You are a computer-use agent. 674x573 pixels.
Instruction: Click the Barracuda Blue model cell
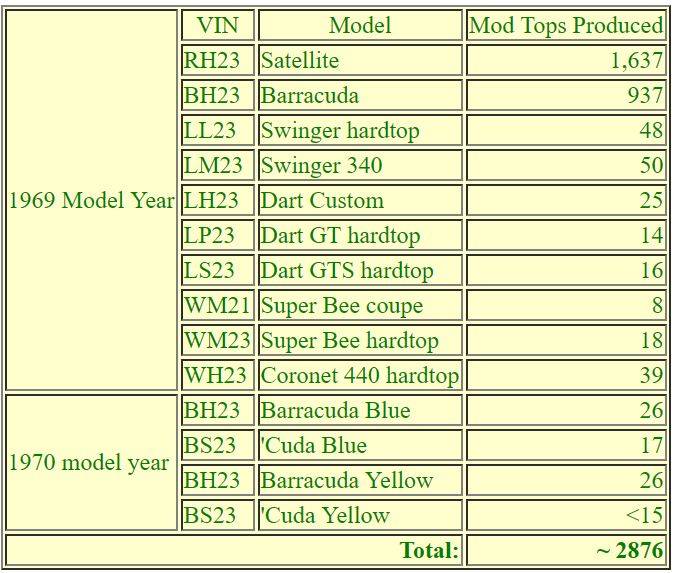tap(360, 410)
